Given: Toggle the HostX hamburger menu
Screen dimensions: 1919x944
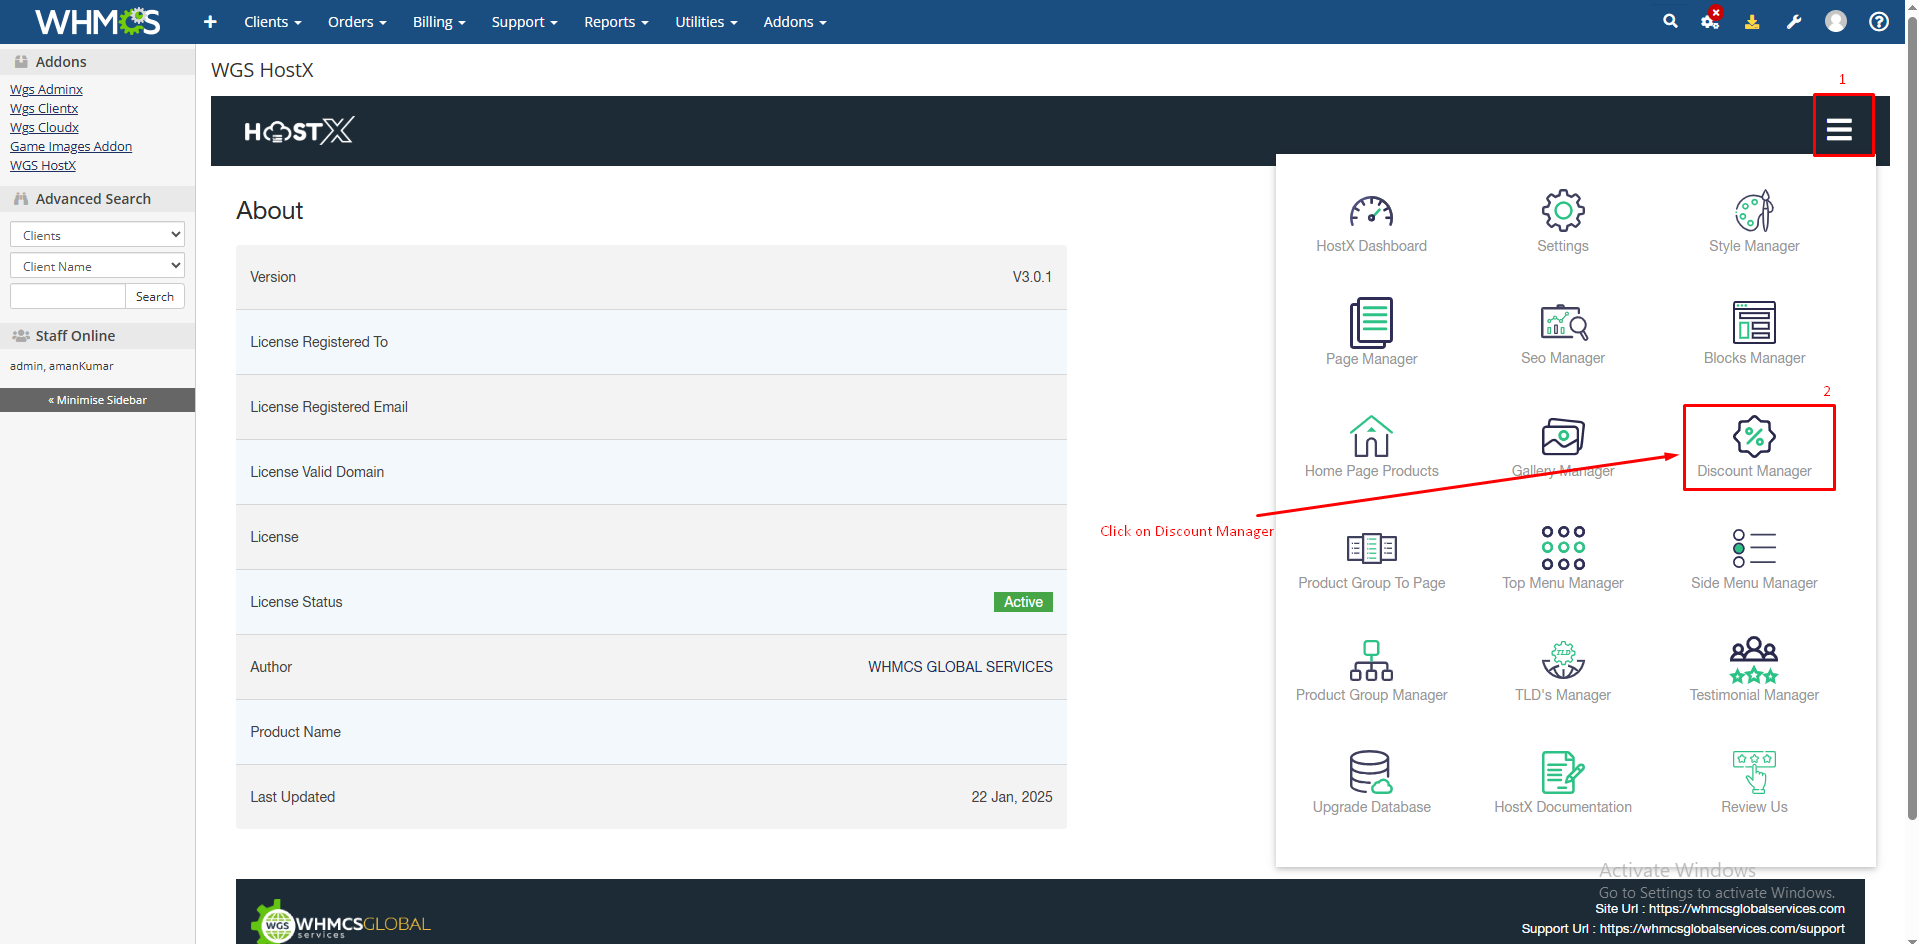Looking at the screenshot, I should point(1839,130).
